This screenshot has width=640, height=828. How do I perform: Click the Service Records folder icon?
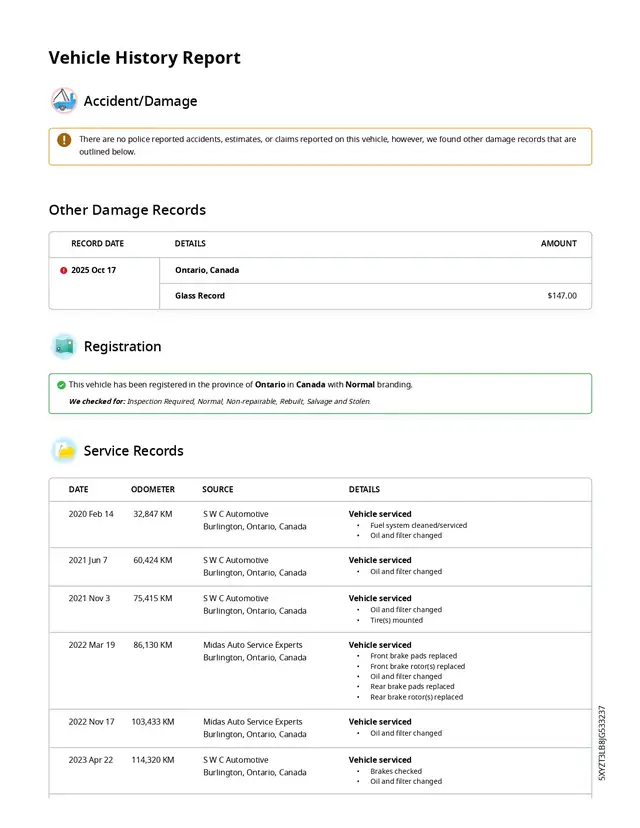click(64, 451)
